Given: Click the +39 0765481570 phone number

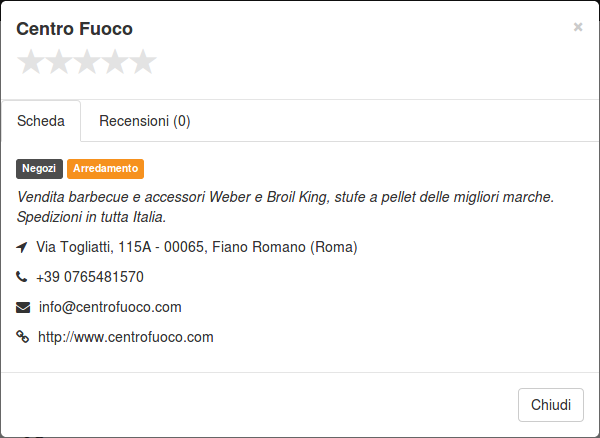Looking at the screenshot, I should click(x=90, y=277).
